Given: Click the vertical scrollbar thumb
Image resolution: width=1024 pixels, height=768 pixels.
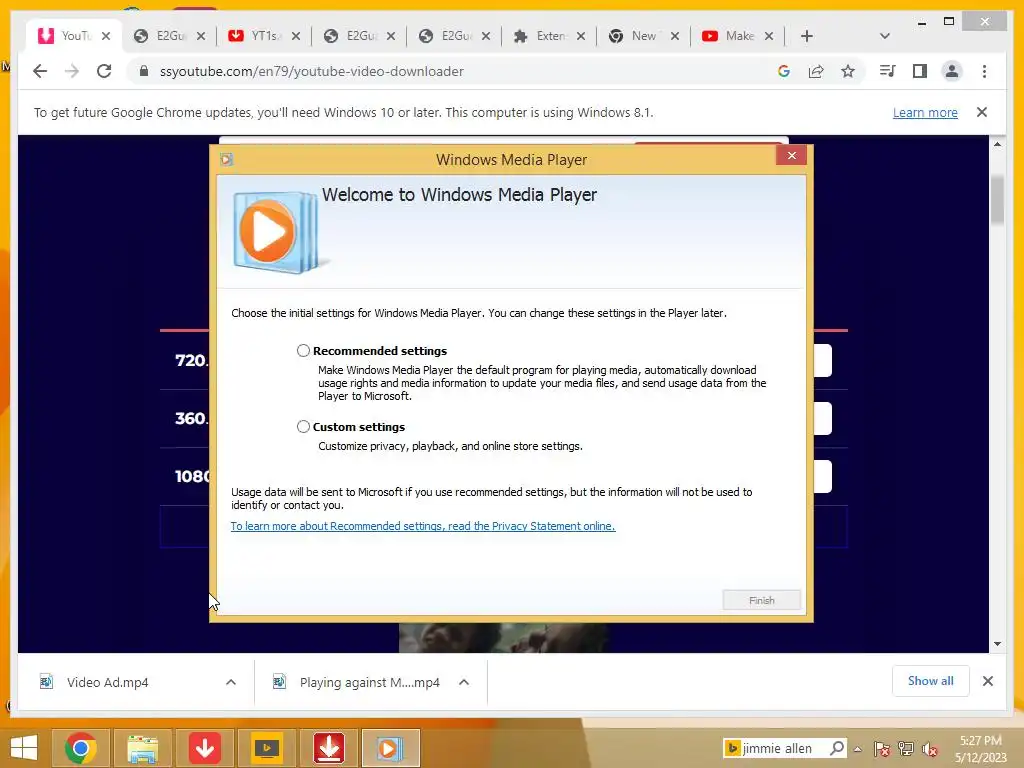Looking at the screenshot, I should point(997,200).
